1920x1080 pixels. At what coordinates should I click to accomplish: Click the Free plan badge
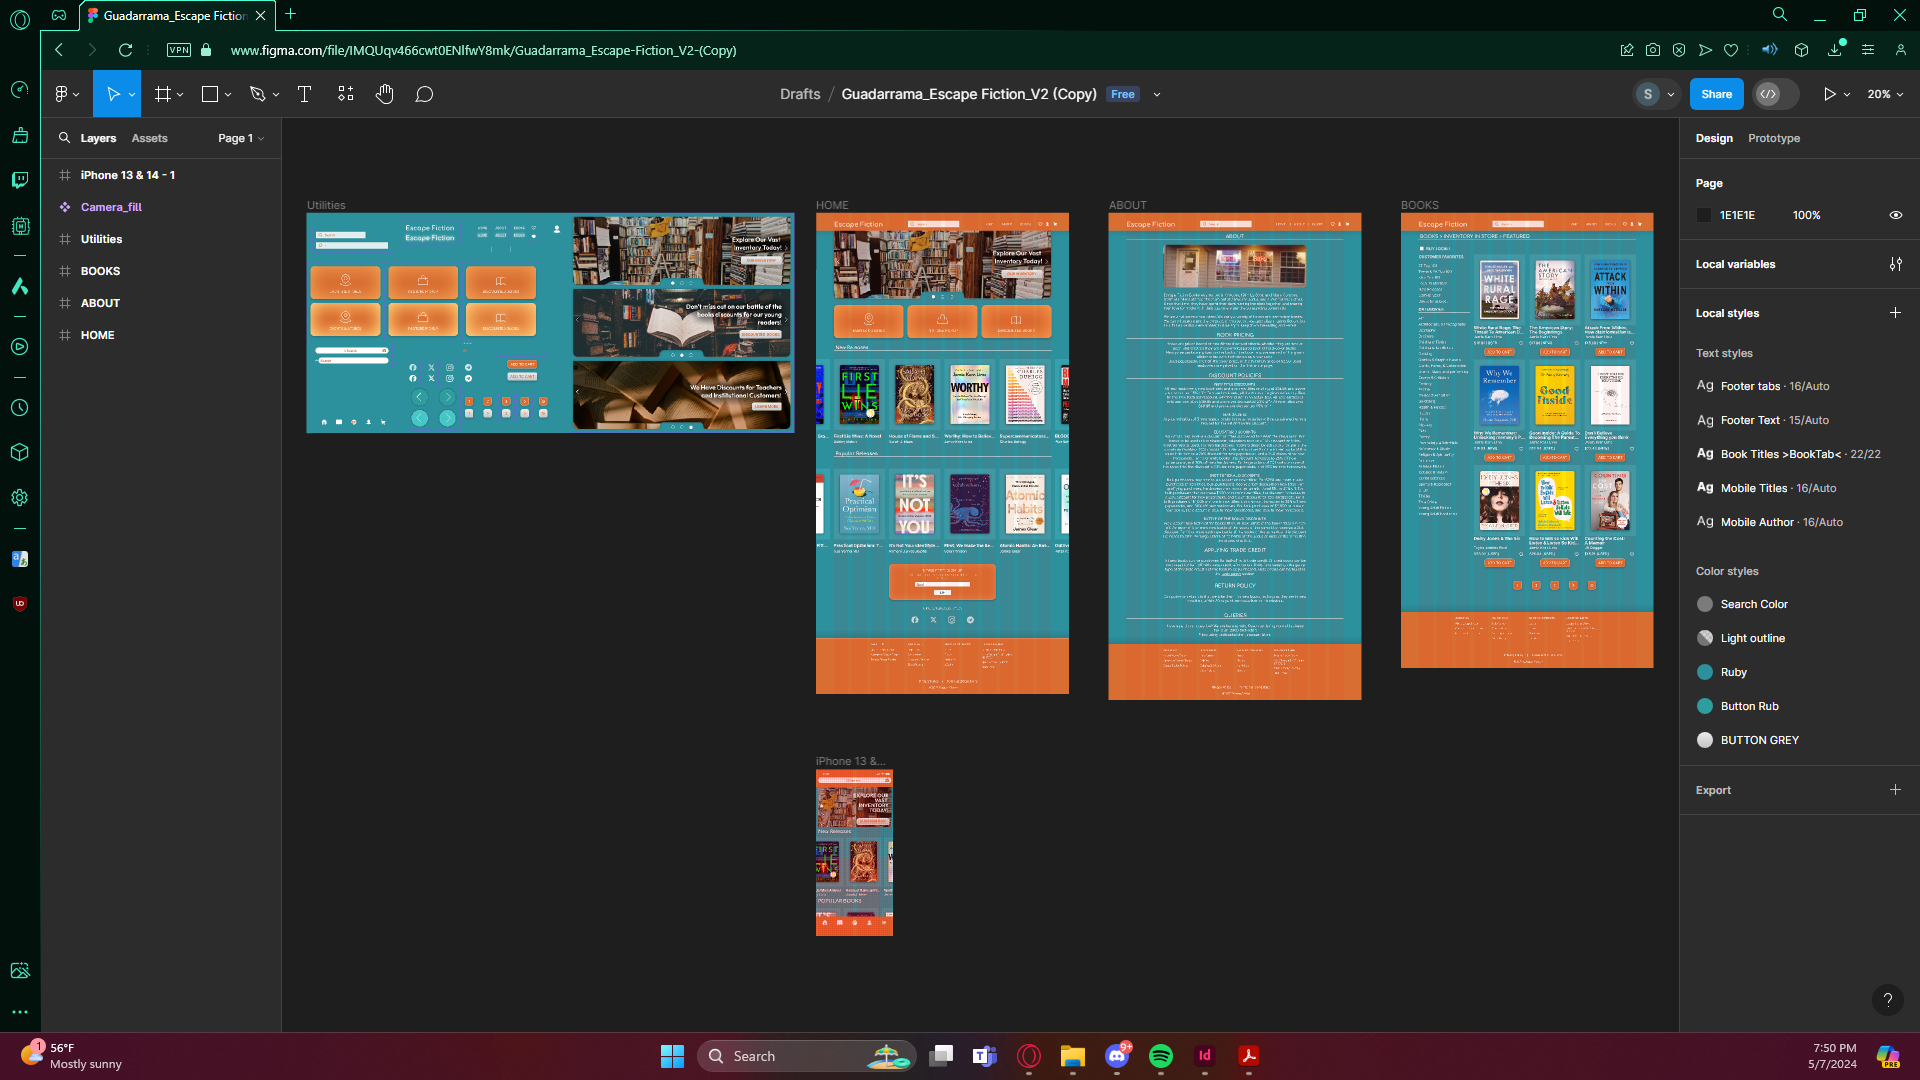pos(1123,94)
